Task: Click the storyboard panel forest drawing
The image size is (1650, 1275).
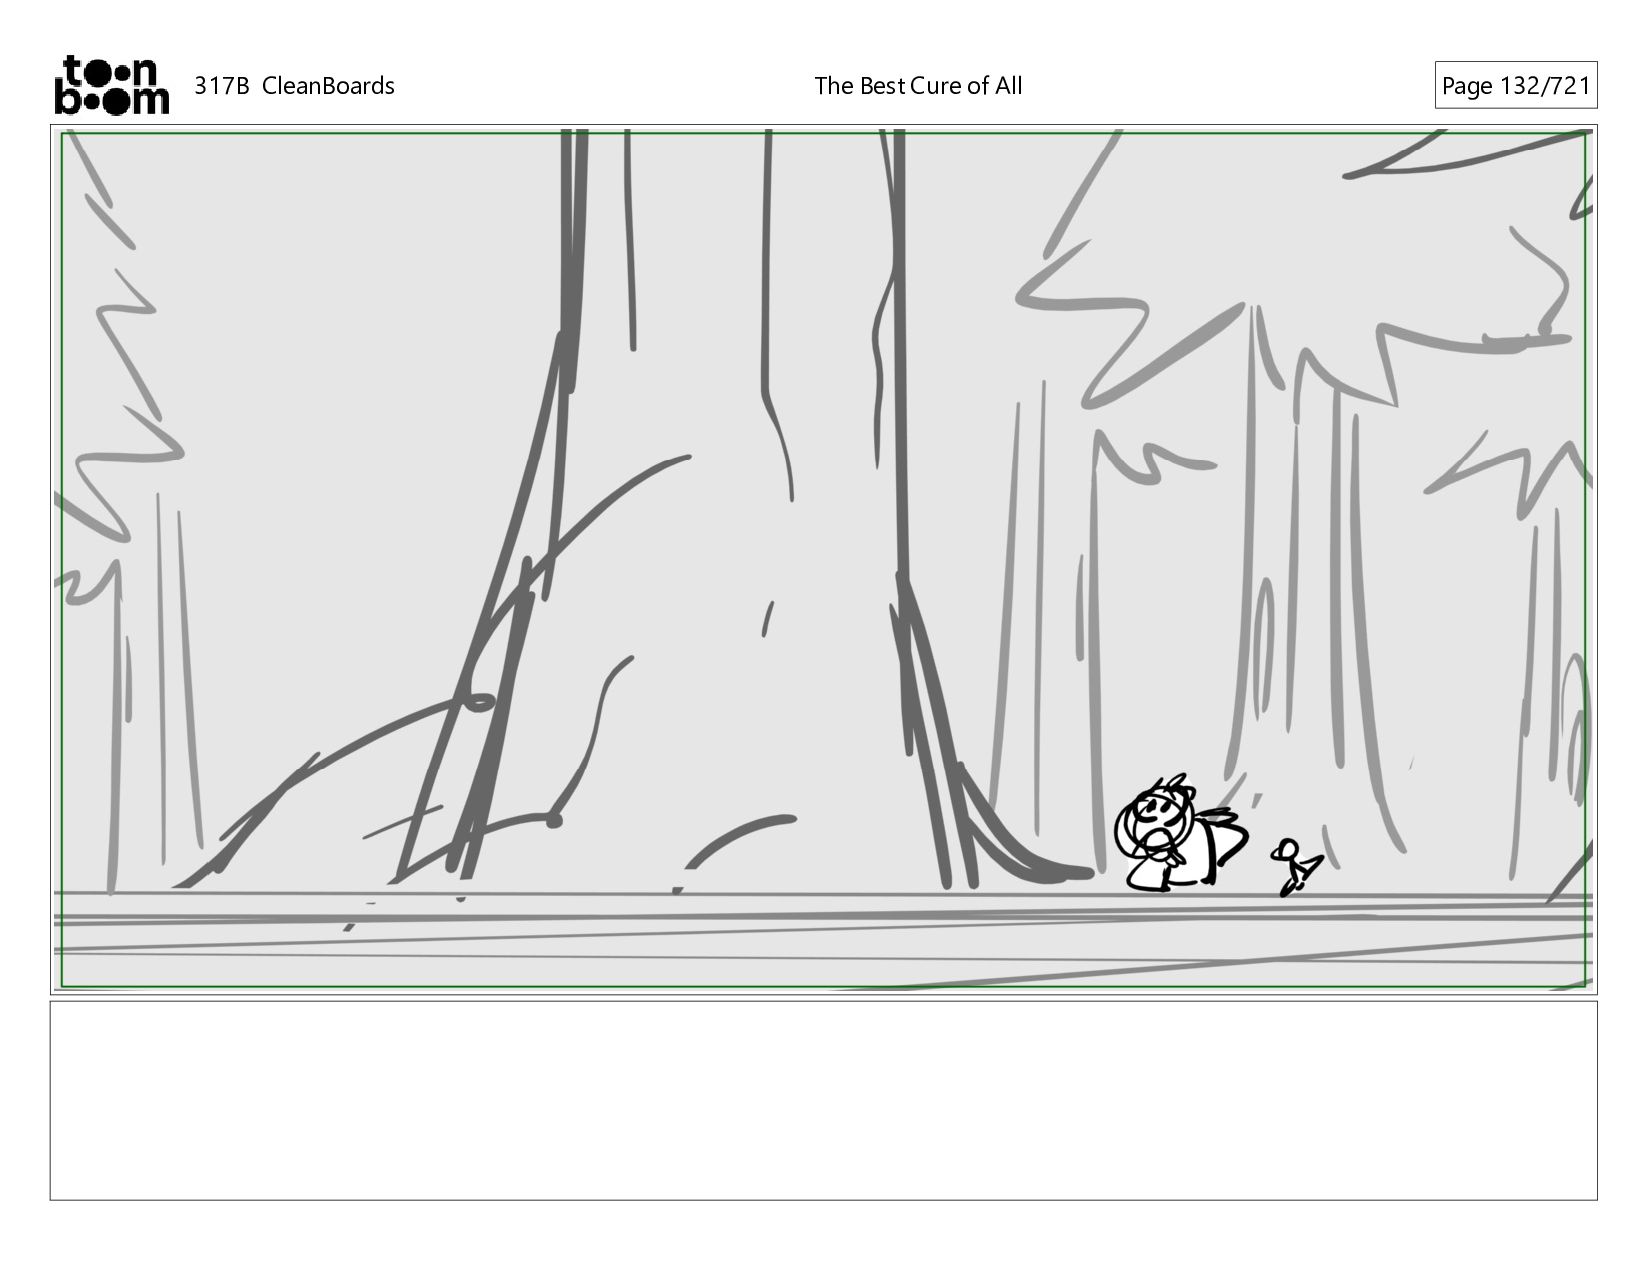Action: coord(824,560)
